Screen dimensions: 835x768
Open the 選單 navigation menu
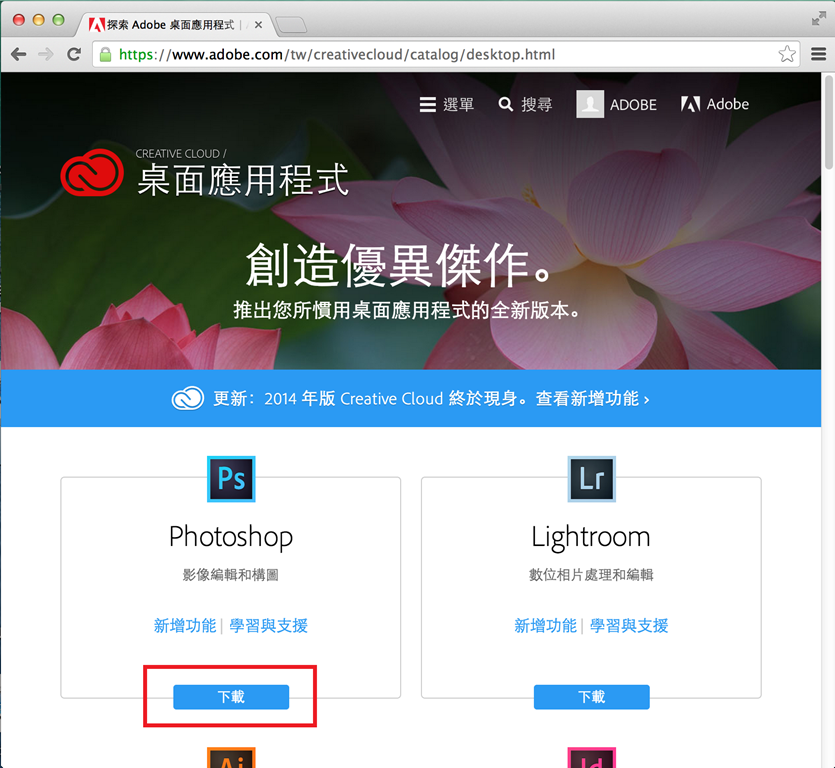[x=446, y=104]
